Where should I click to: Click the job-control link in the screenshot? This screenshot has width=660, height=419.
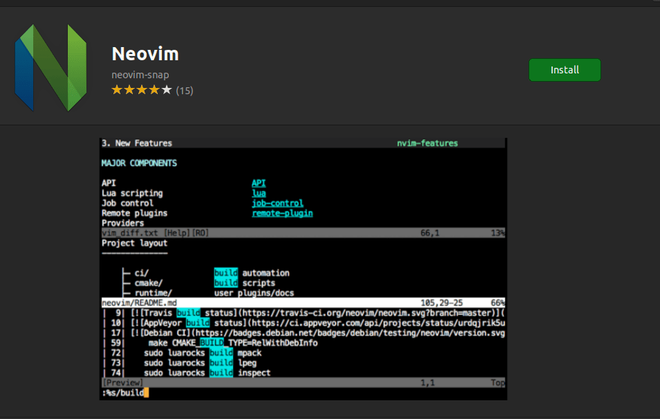(277, 203)
